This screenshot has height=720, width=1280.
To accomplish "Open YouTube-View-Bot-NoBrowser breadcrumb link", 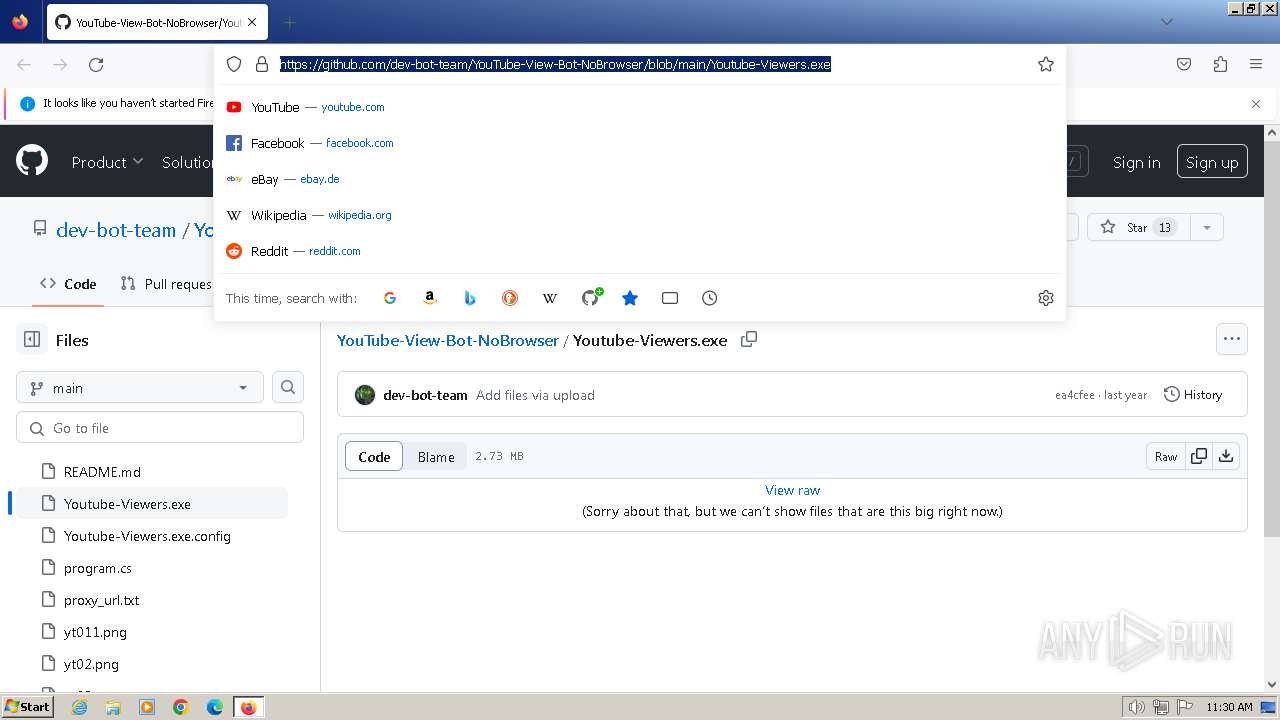I will [x=448, y=340].
